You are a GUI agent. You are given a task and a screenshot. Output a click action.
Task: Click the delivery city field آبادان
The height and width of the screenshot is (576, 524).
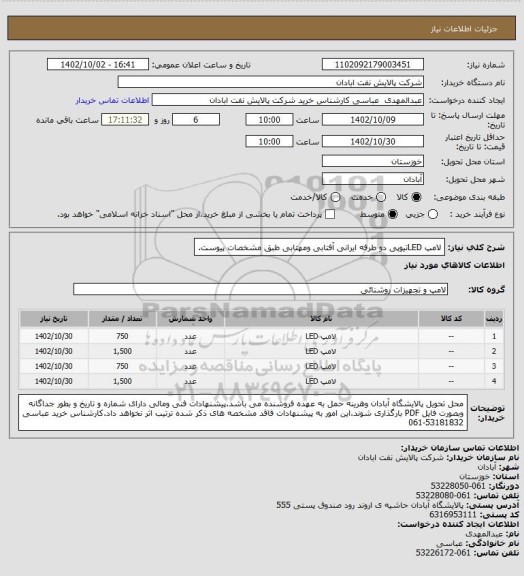coord(373,179)
